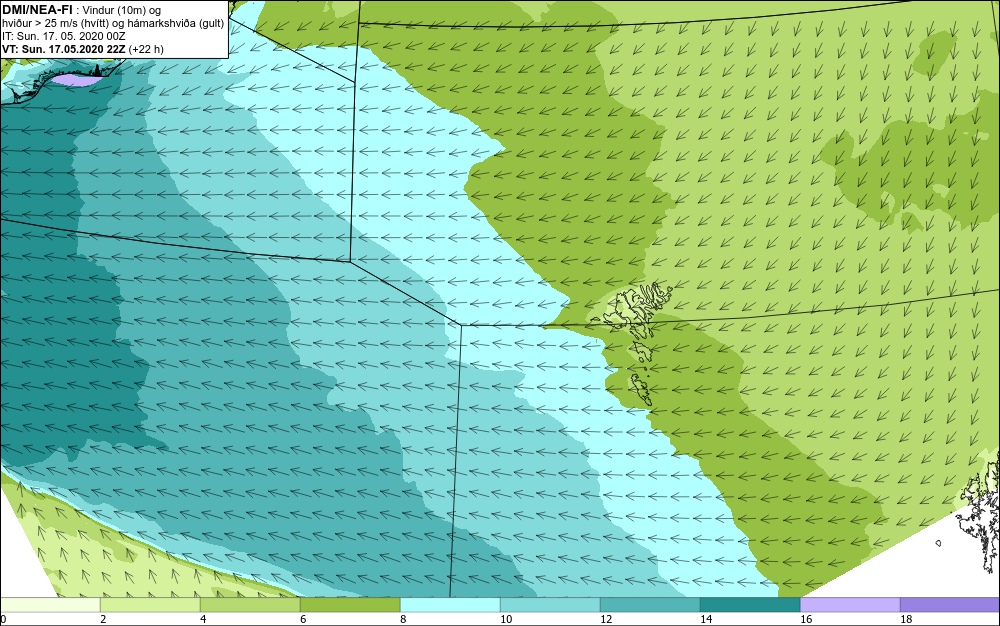
Task: Click the legend label '8'
Action: click(x=402, y=619)
